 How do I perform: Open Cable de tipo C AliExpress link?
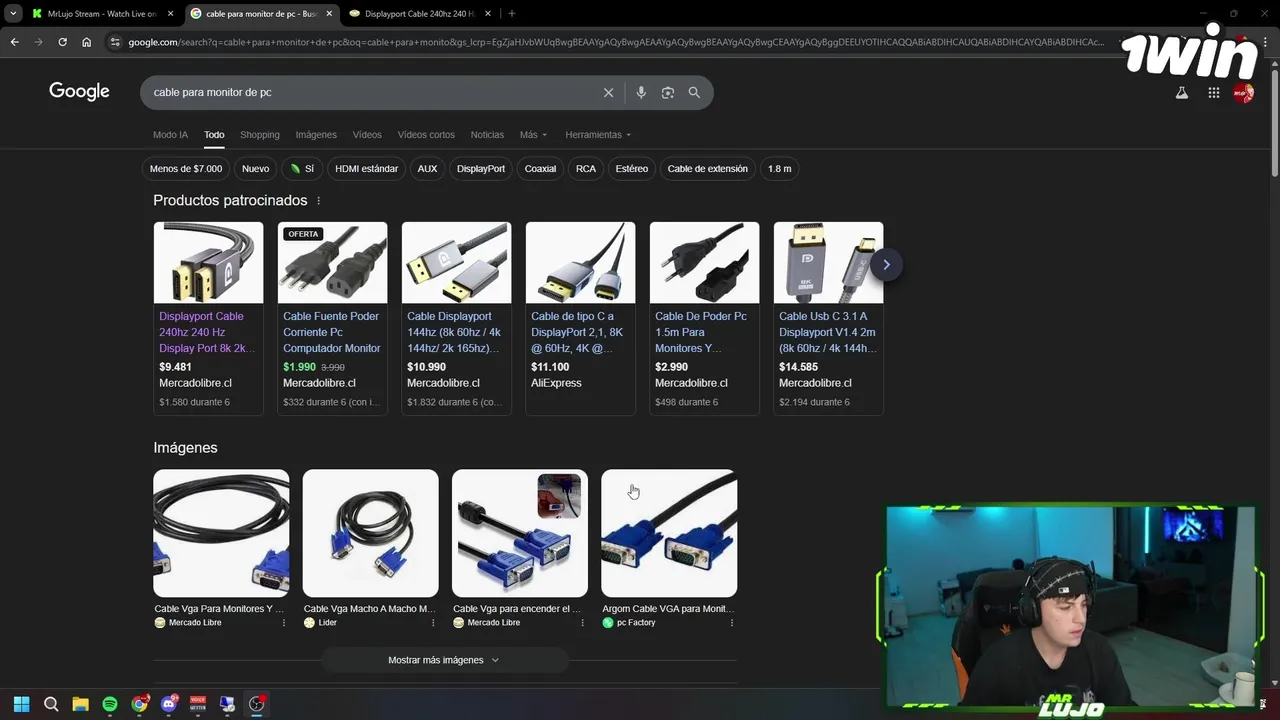tap(579, 332)
